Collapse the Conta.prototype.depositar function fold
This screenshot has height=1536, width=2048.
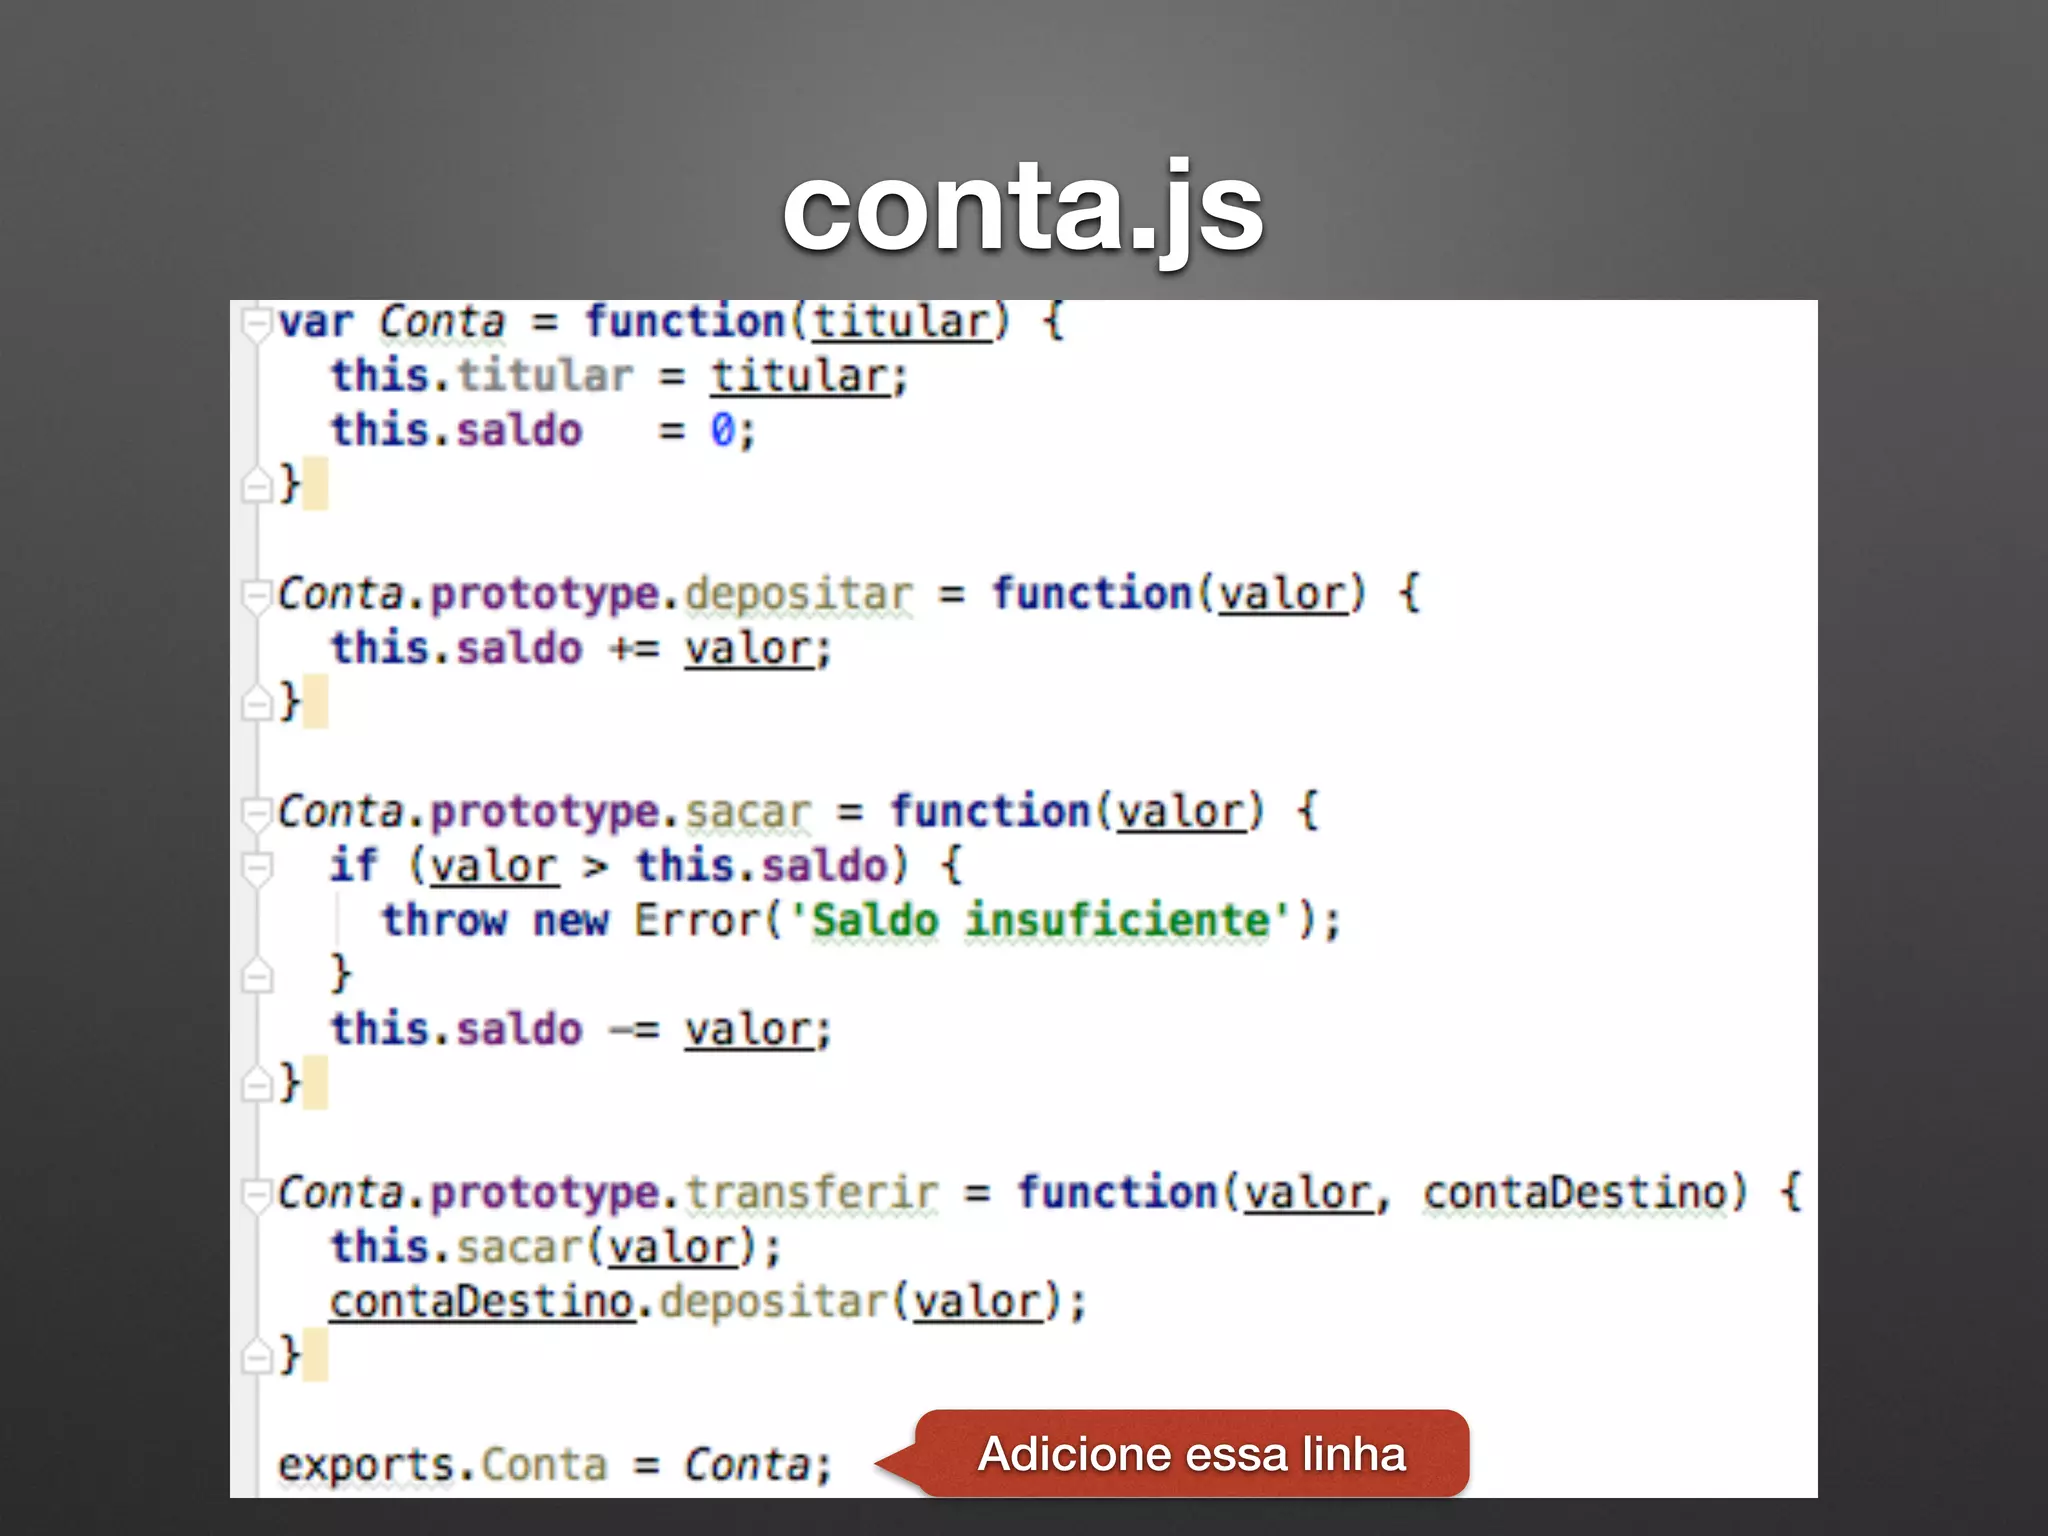[x=257, y=596]
